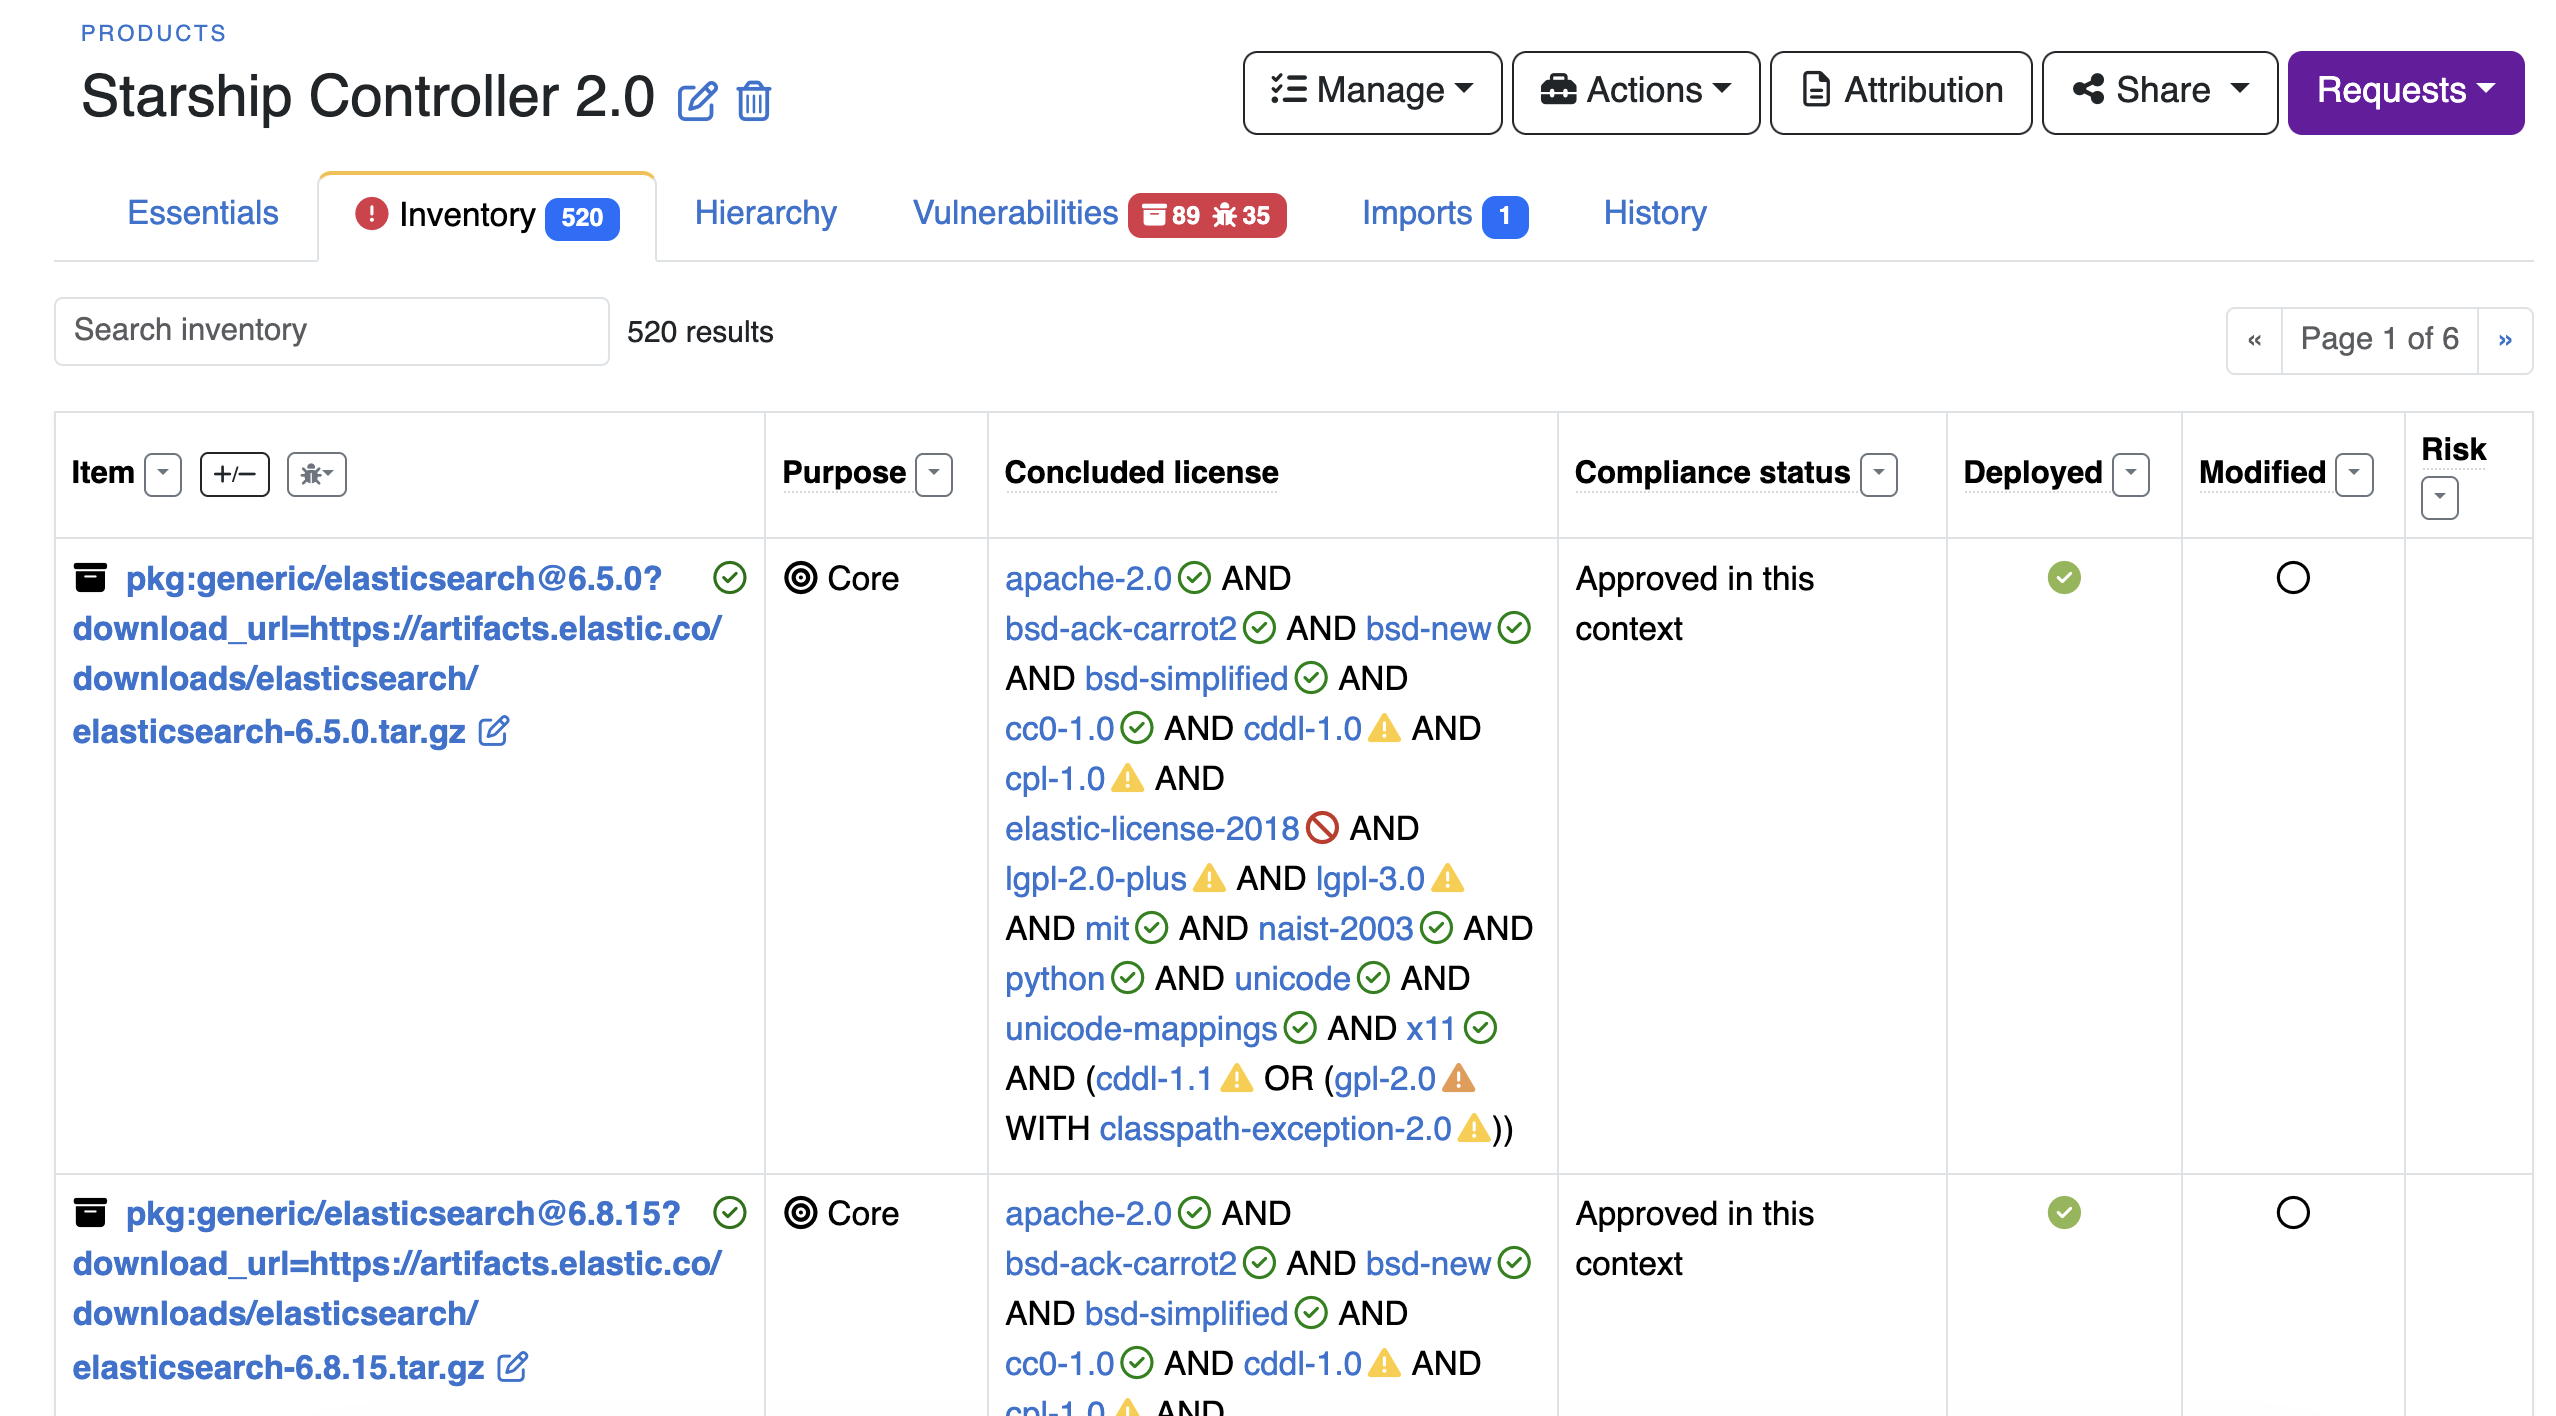This screenshot has height=1416, width=2556.
Task: Click the Core purpose target icon in second row
Action: (x=801, y=1212)
